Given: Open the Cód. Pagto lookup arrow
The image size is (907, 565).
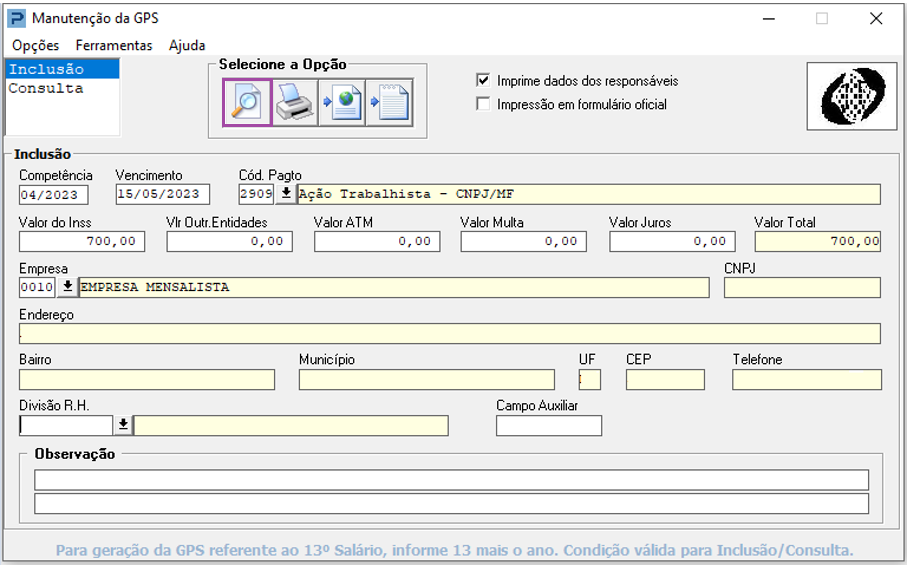Looking at the screenshot, I should (286, 194).
